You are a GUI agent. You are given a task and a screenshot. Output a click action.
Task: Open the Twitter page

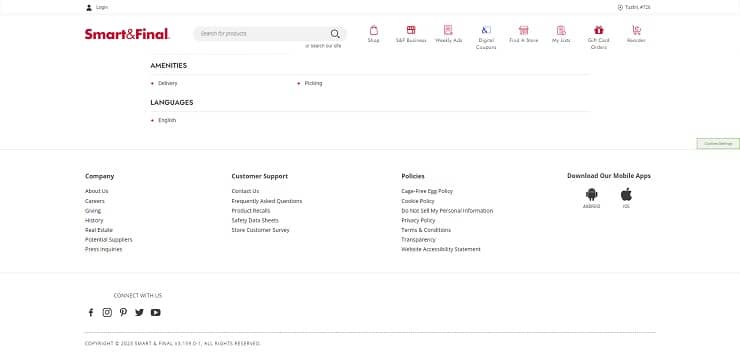pos(139,312)
